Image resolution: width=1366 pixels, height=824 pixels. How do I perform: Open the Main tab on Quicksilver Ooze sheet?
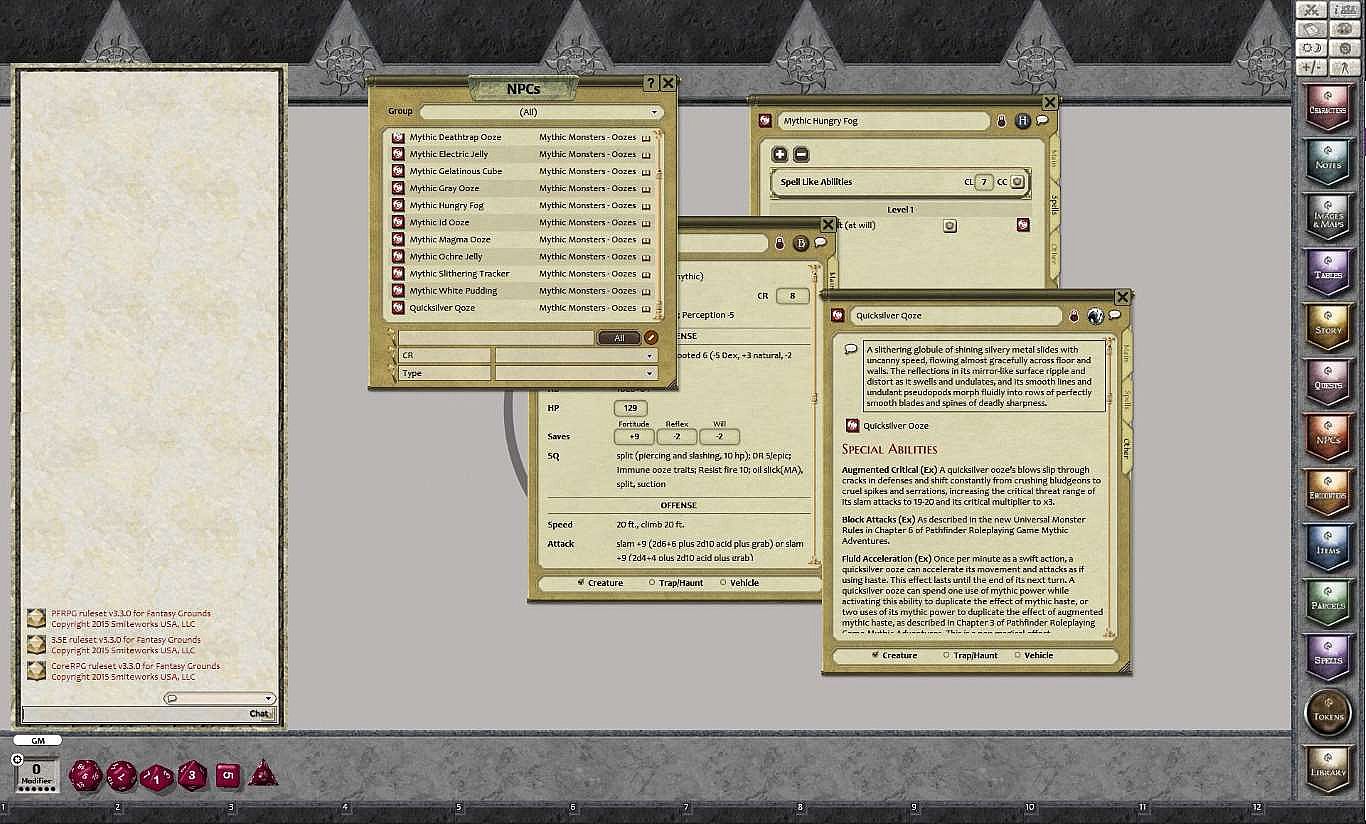click(x=1126, y=352)
